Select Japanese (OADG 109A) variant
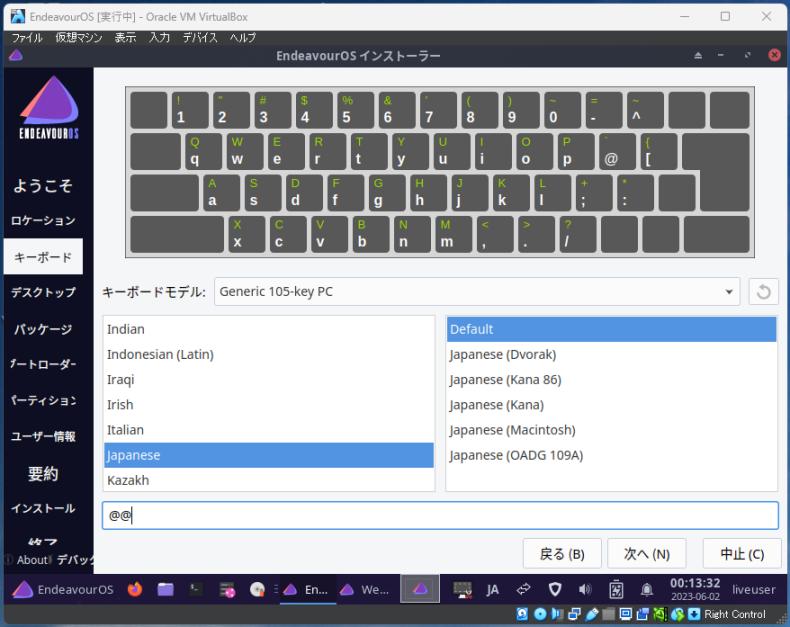 [x=611, y=455]
